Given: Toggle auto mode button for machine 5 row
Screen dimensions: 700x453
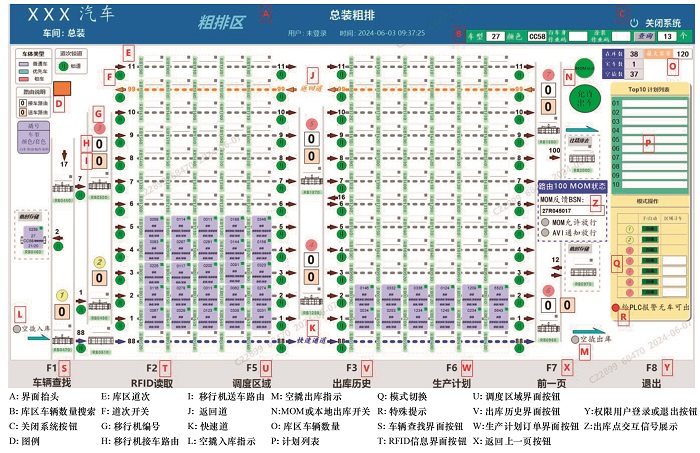Looking at the screenshot, I should [x=650, y=271].
